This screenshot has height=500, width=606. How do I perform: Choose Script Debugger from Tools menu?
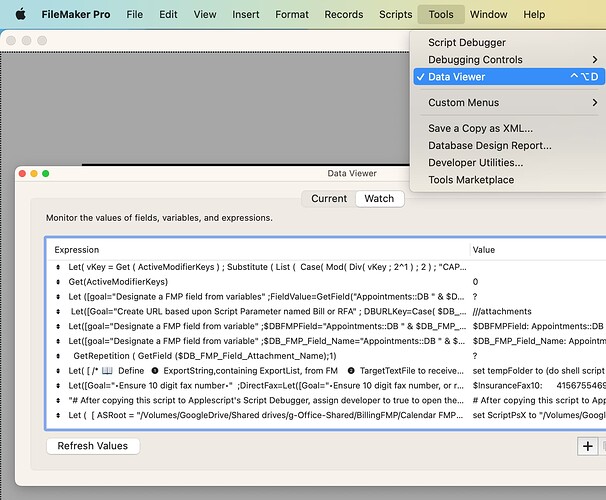click(x=509, y=43)
